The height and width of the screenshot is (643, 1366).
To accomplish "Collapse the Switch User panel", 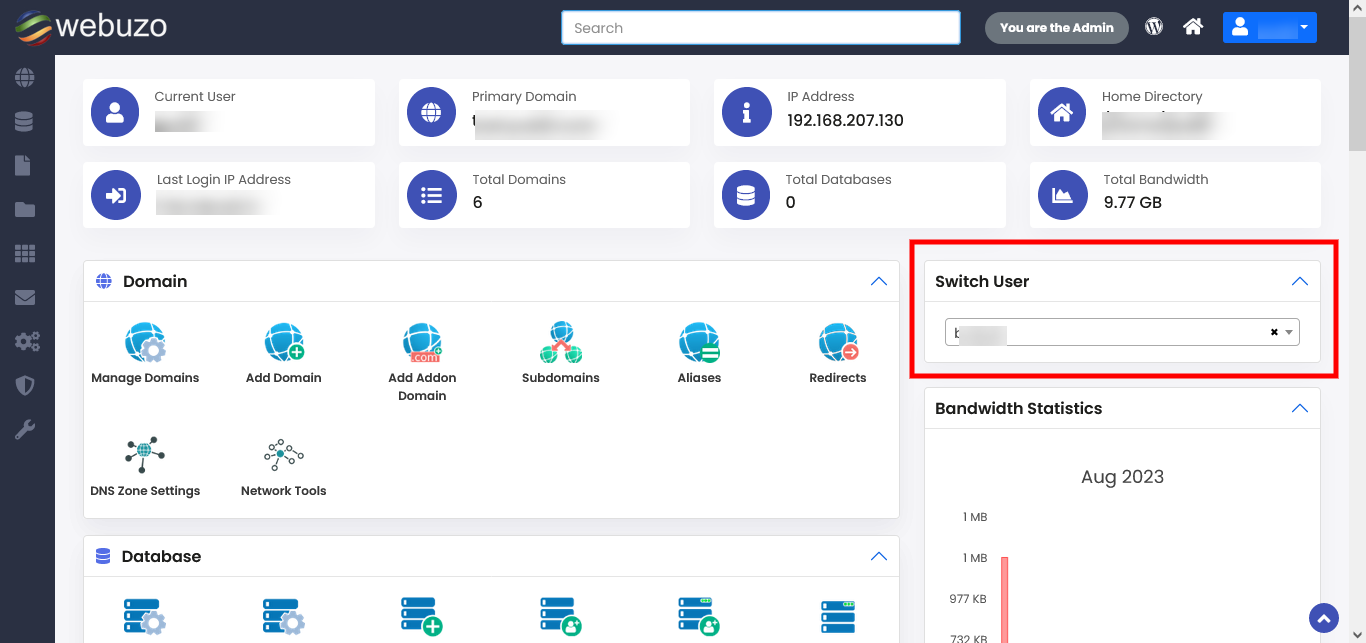I will tap(1300, 282).
